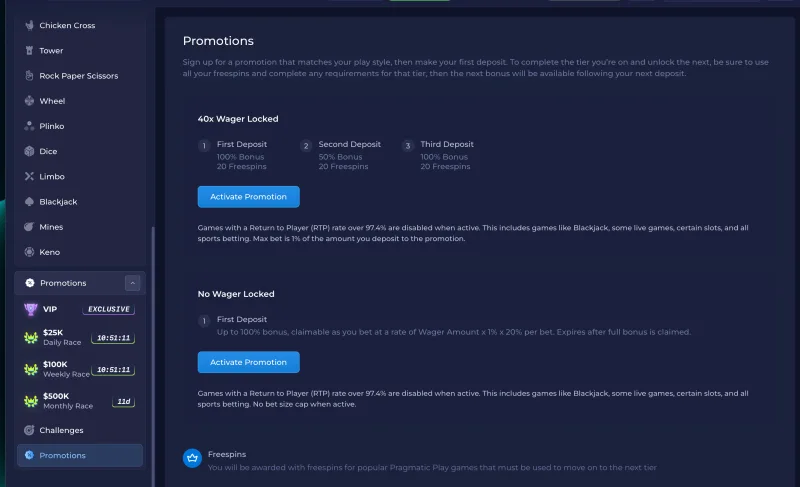Select the Dice game icon
The height and width of the screenshot is (487, 800).
29,151
